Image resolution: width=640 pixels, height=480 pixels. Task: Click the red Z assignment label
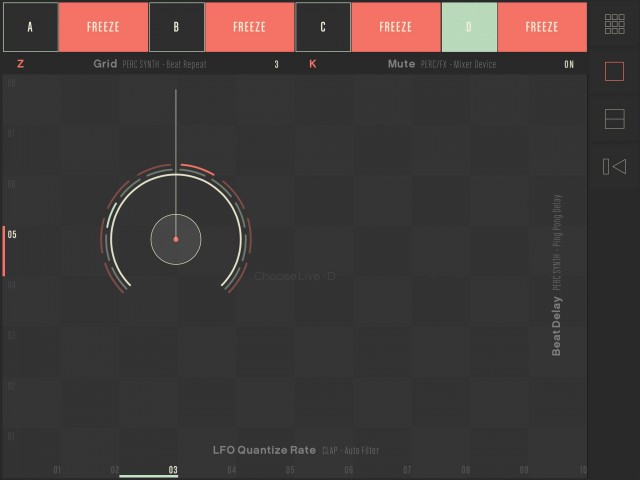[x=20, y=64]
